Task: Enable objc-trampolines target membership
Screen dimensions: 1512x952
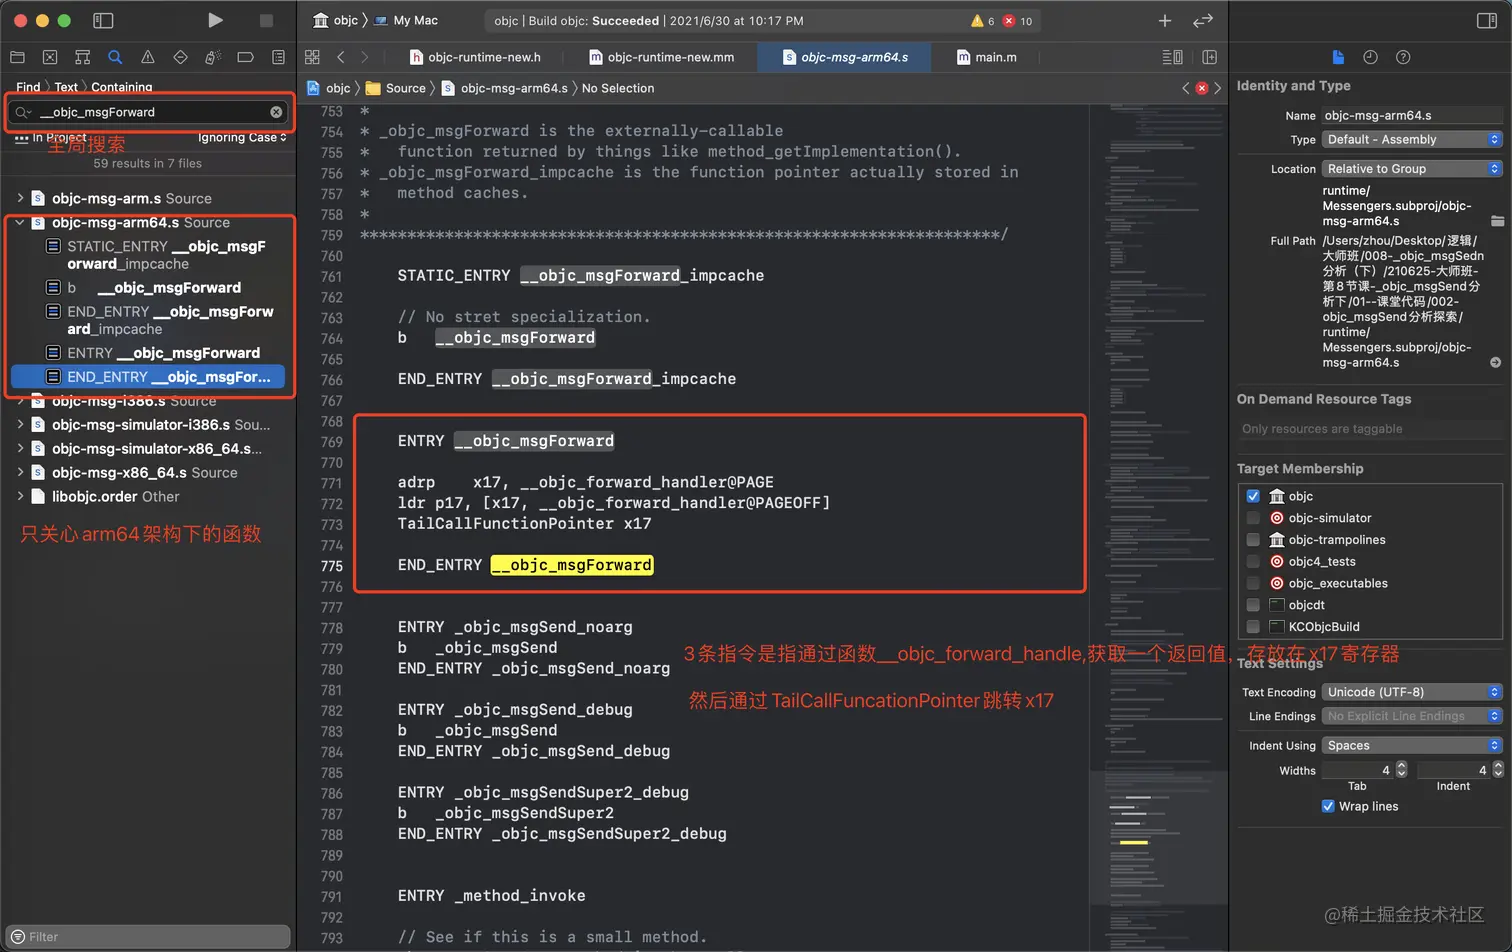Action: [1253, 540]
